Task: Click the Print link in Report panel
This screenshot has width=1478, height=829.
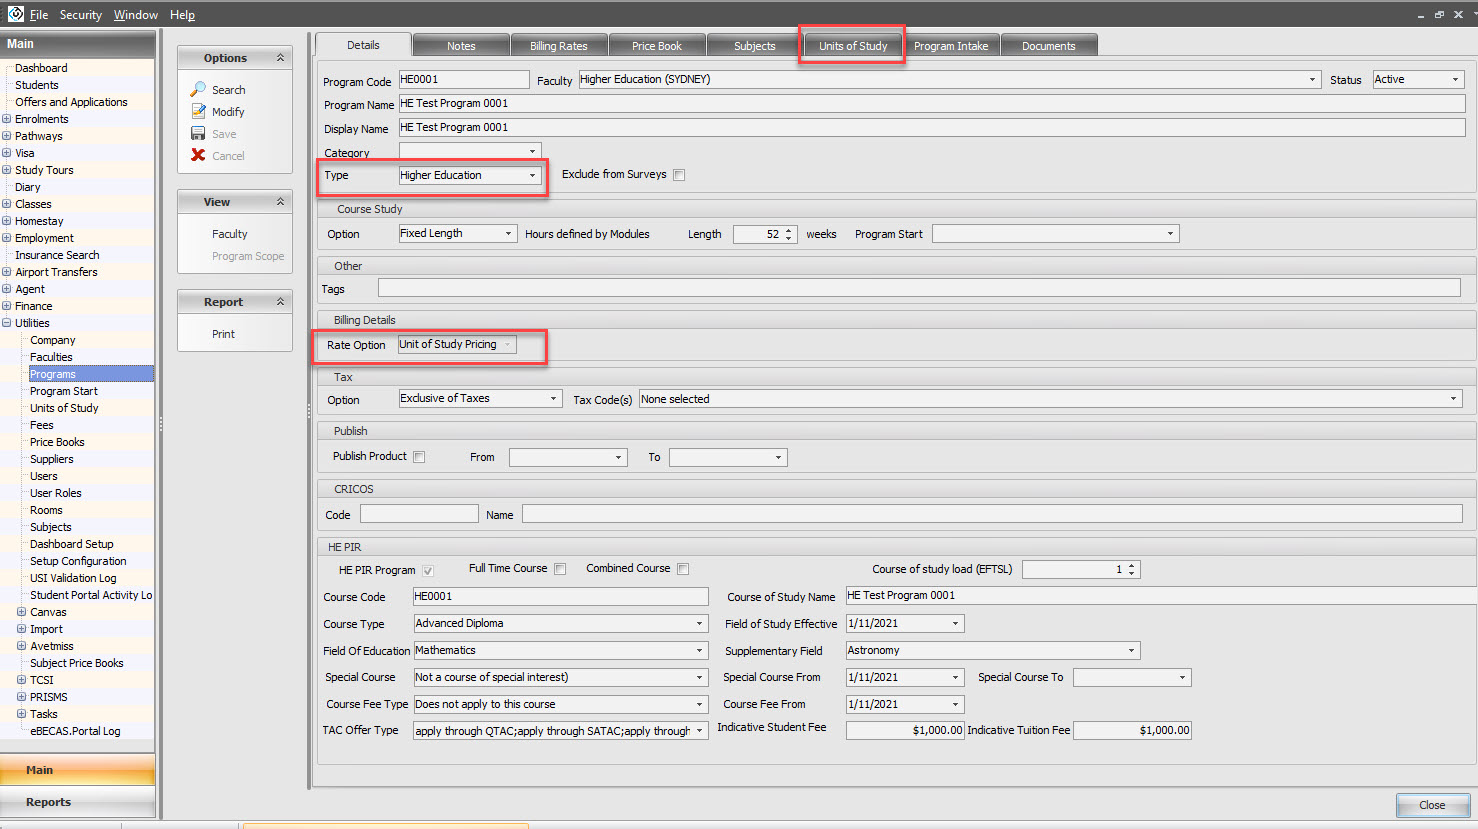Action: [x=223, y=334]
